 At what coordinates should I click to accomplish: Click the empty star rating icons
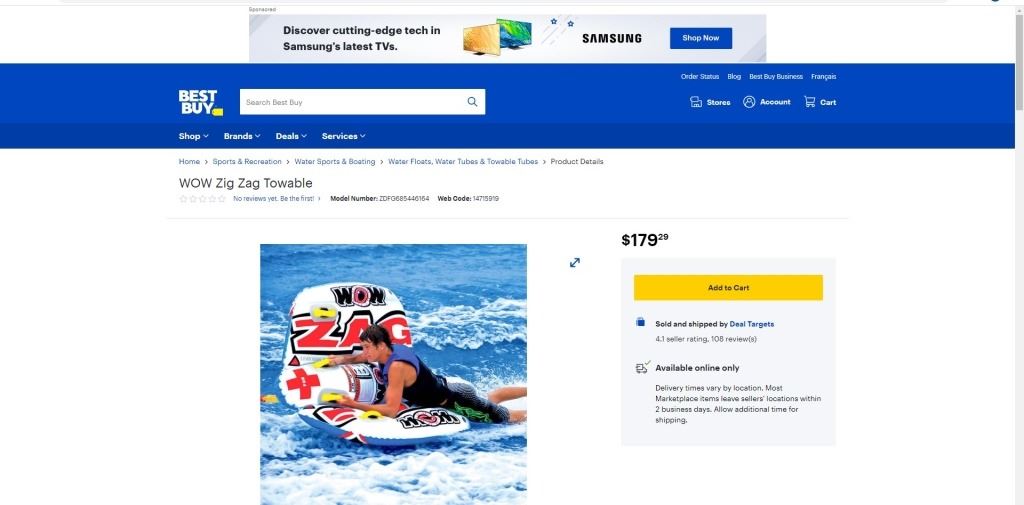click(x=202, y=199)
